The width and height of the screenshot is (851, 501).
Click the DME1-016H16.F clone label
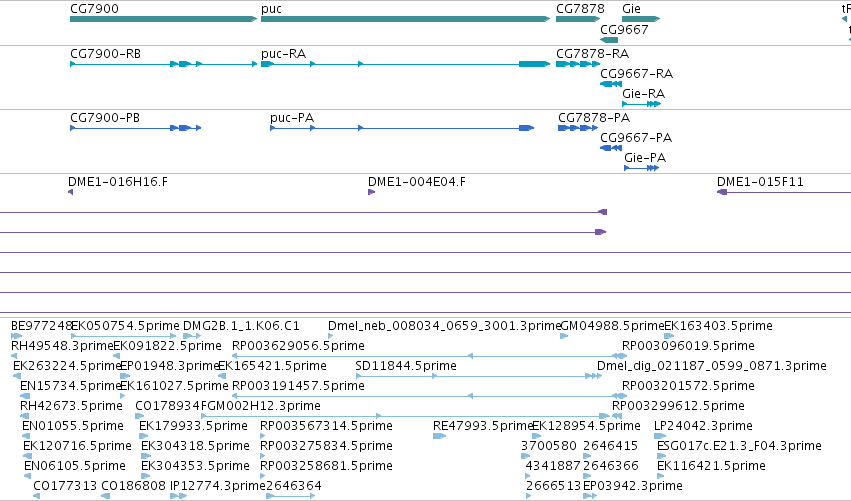[118, 182]
